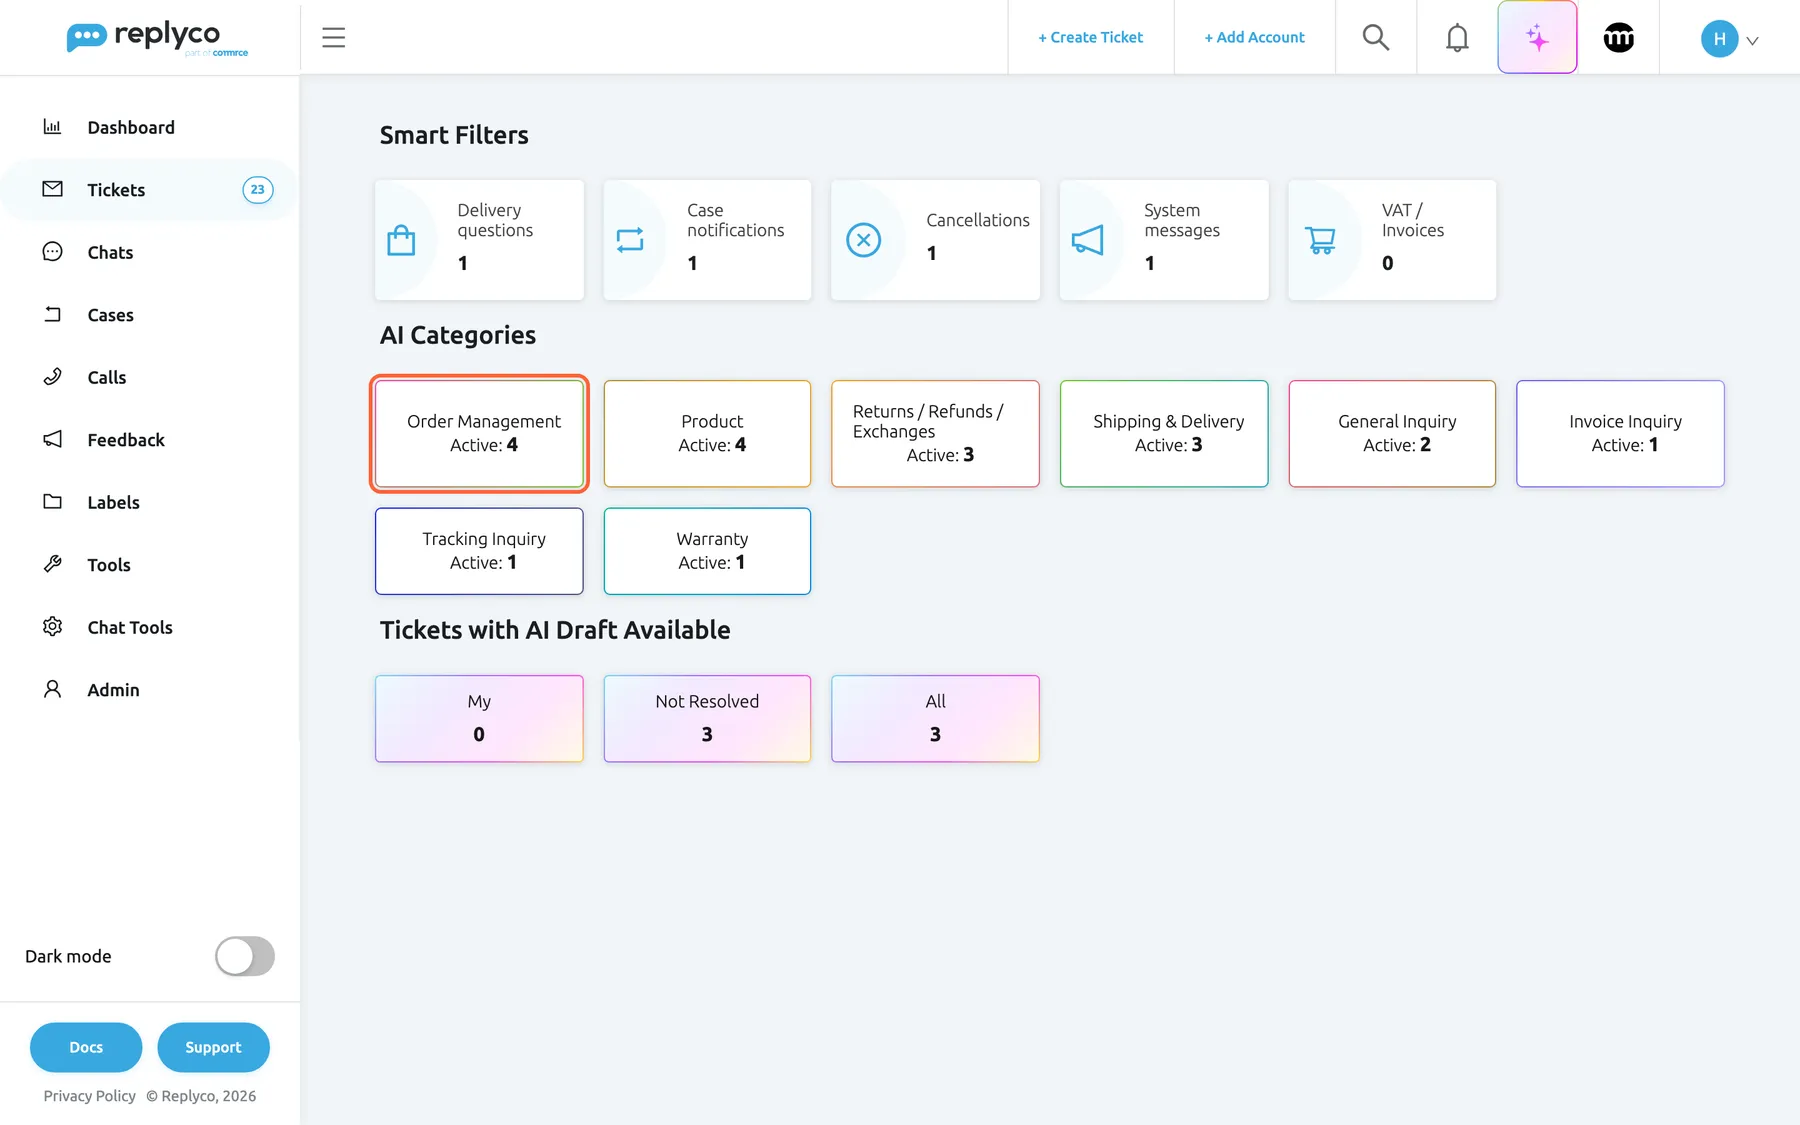Viewport: 1800px width, 1125px height.
Task: Open the Delivery questions smart filter
Action: 479,240
